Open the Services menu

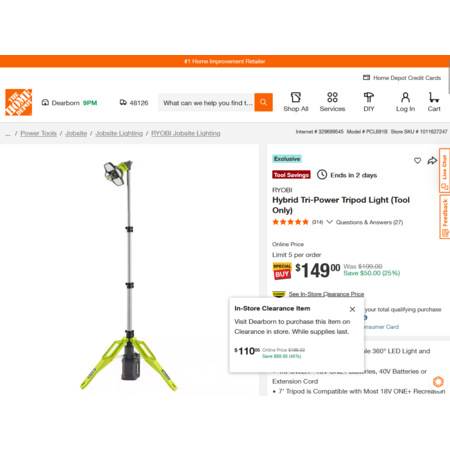click(x=332, y=102)
